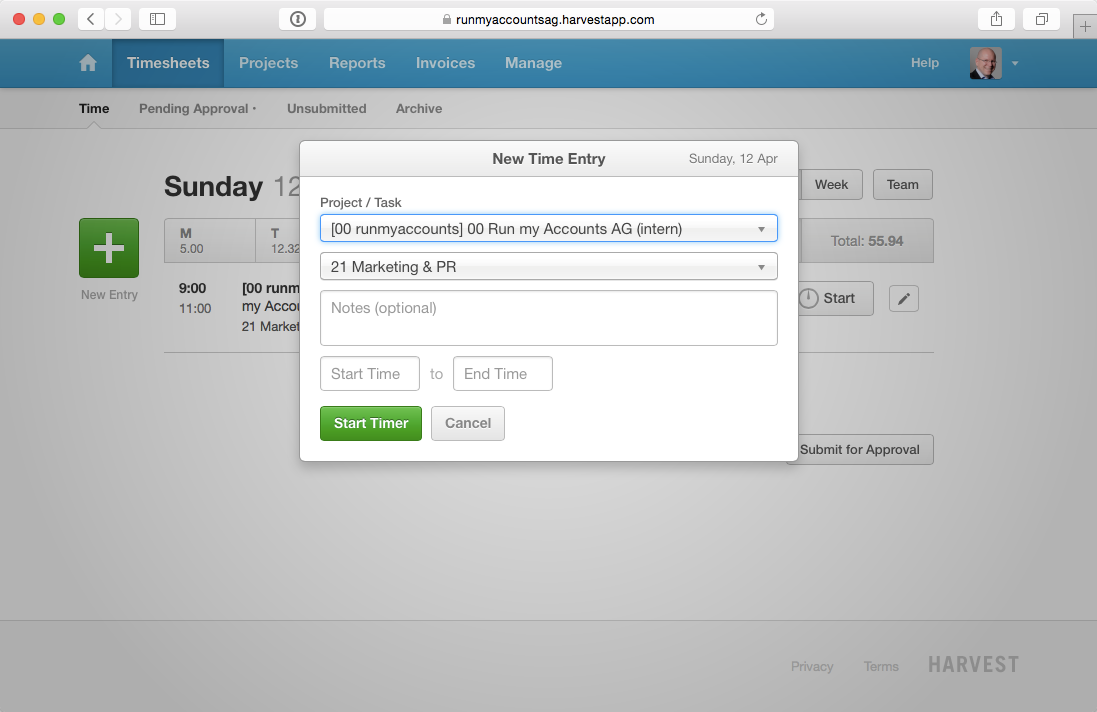Open the Safari share menu
Screen dimensions: 1097x712
(996, 19)
